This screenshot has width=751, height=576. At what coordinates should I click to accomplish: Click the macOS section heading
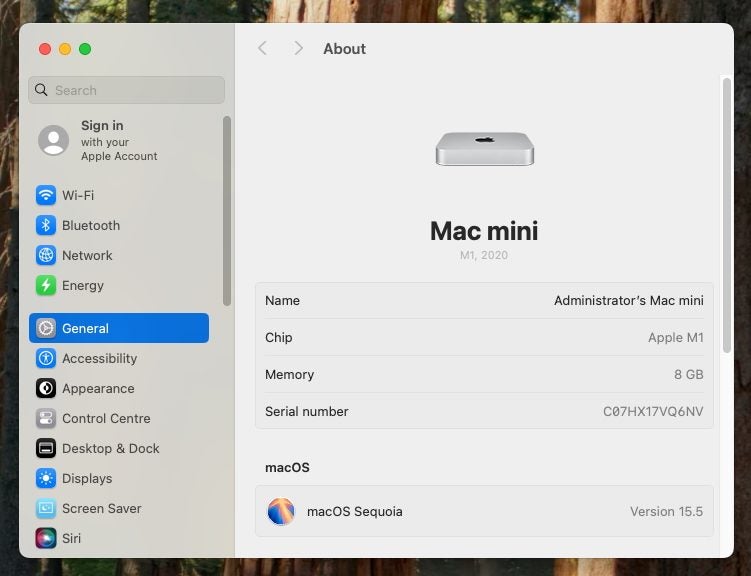click(x=287, y=467)
